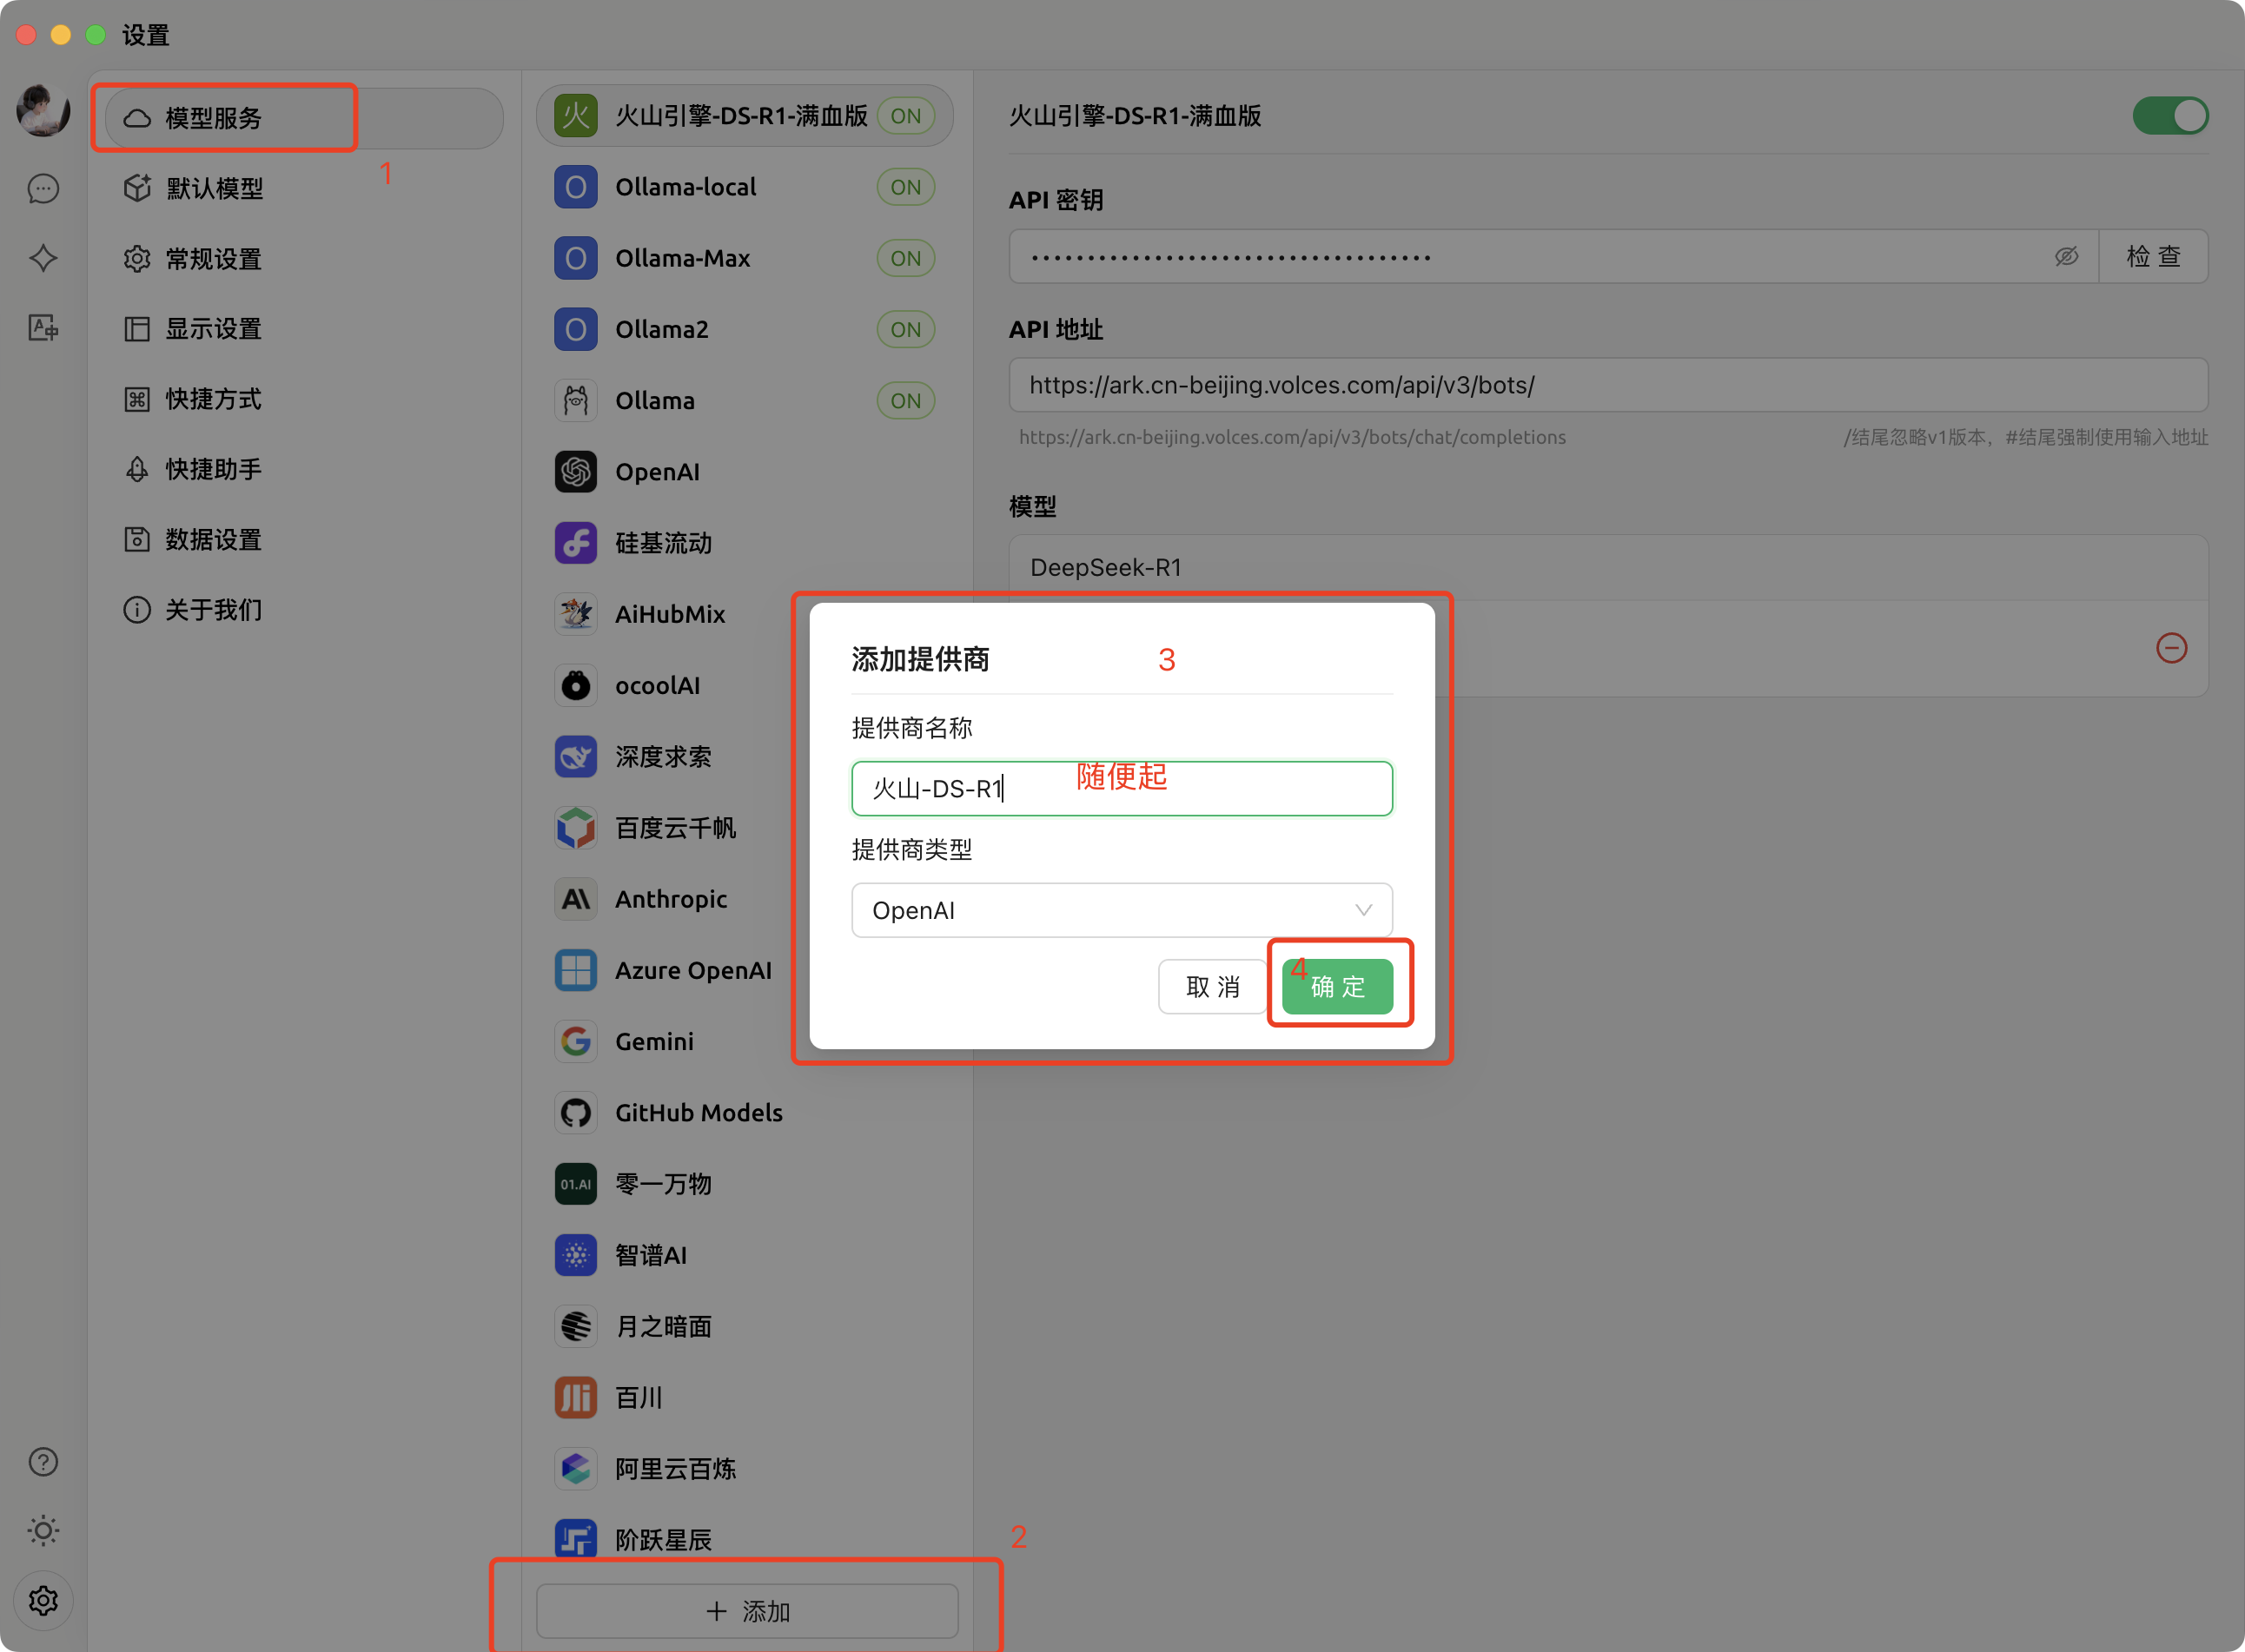Select the 阿里云百炼 provider icon
Viewport: 2245px width, 1652px height.
576,1469
